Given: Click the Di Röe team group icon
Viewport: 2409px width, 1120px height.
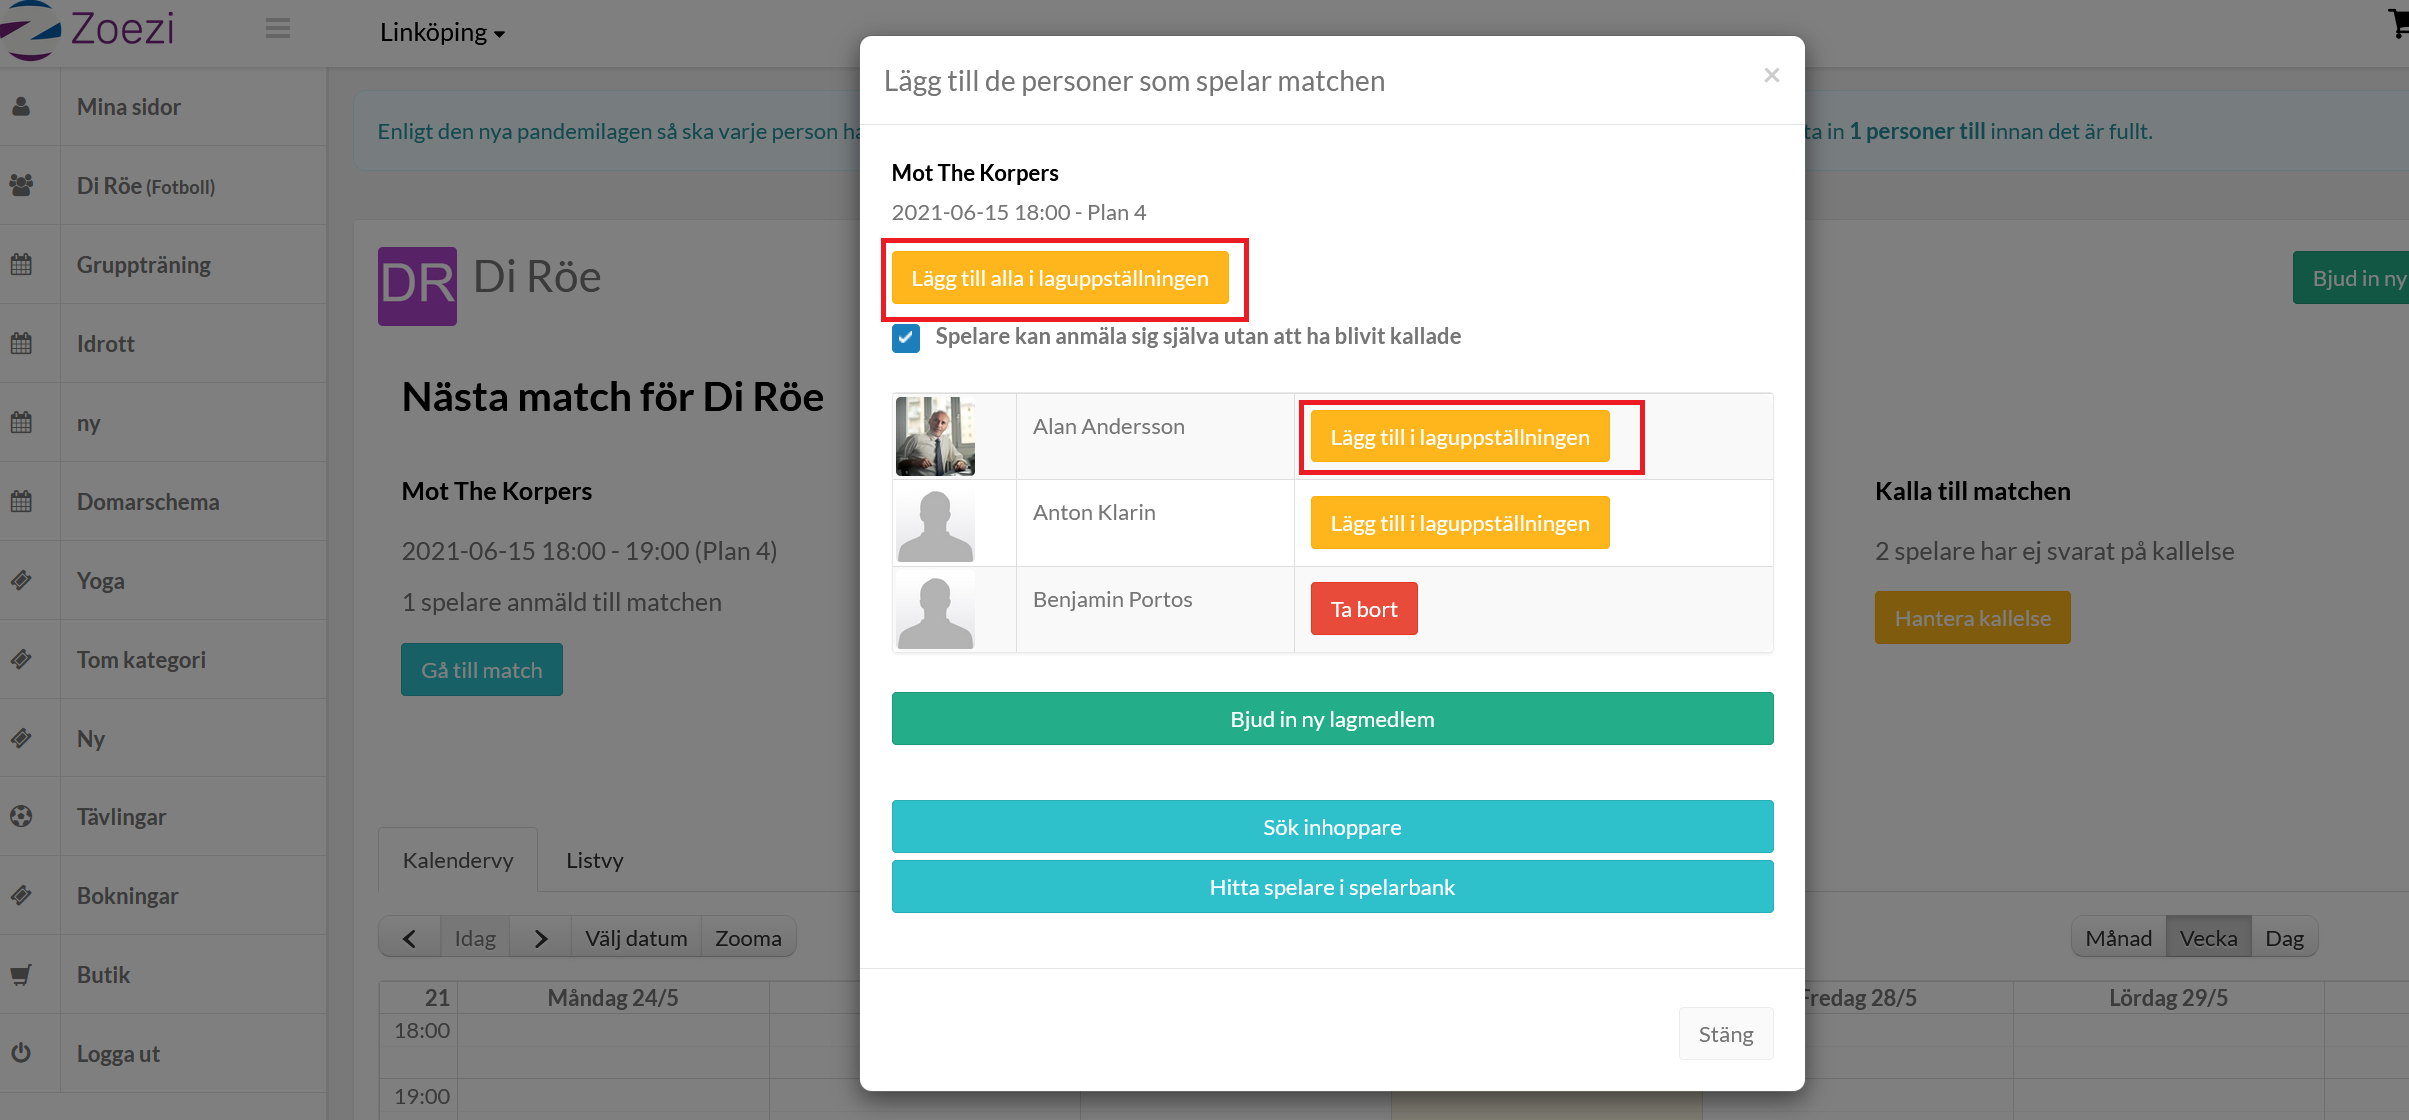Looking at the screenshot, I should pos(21,185).
